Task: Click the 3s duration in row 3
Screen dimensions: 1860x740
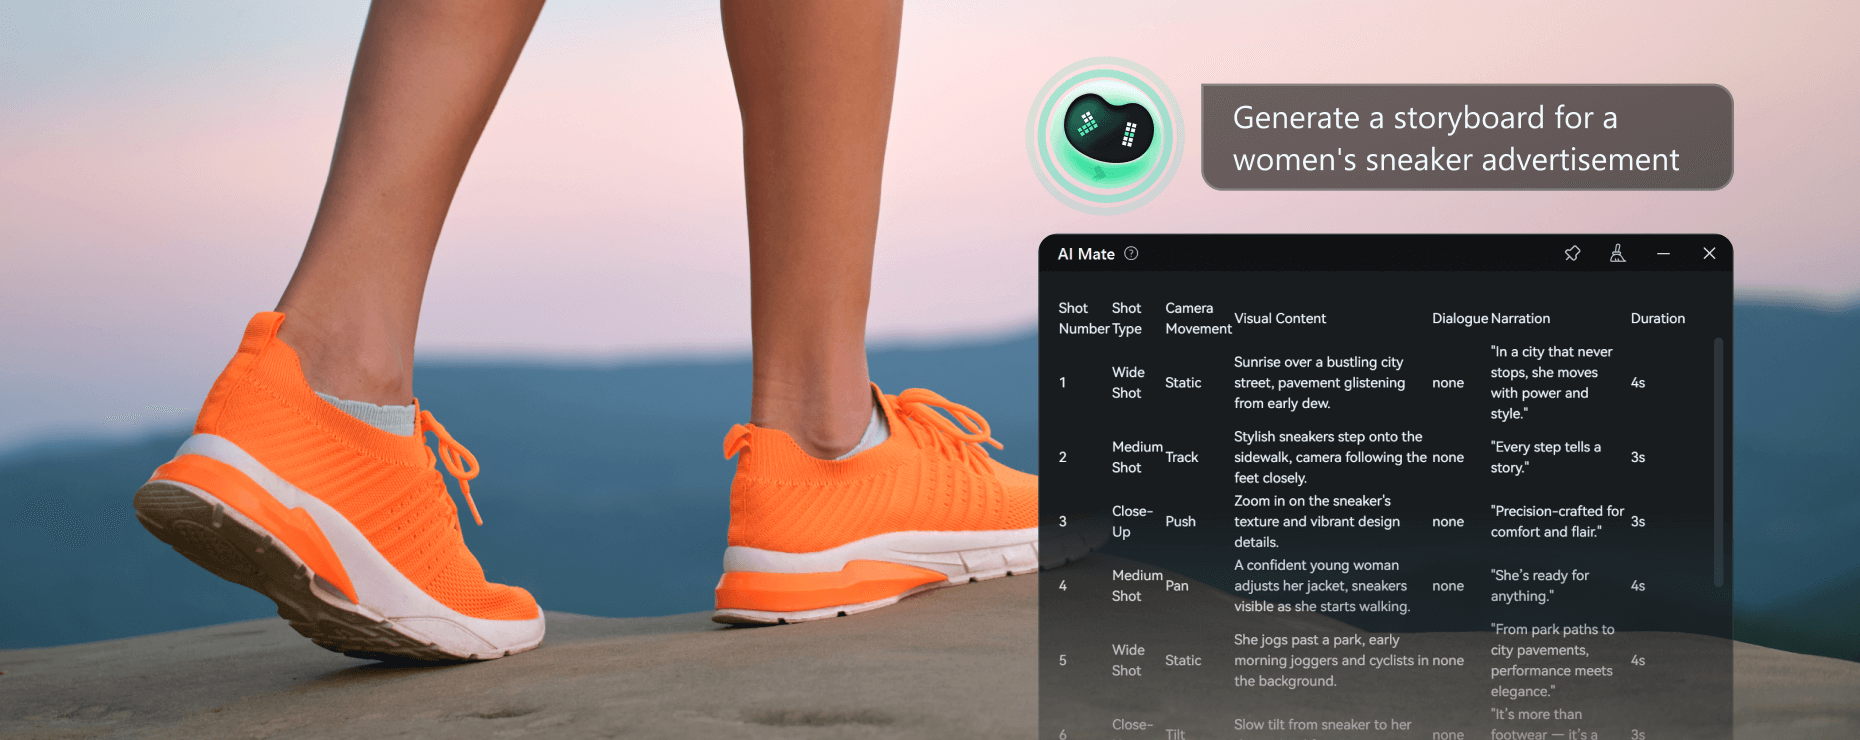Action: coord(1638,521)
